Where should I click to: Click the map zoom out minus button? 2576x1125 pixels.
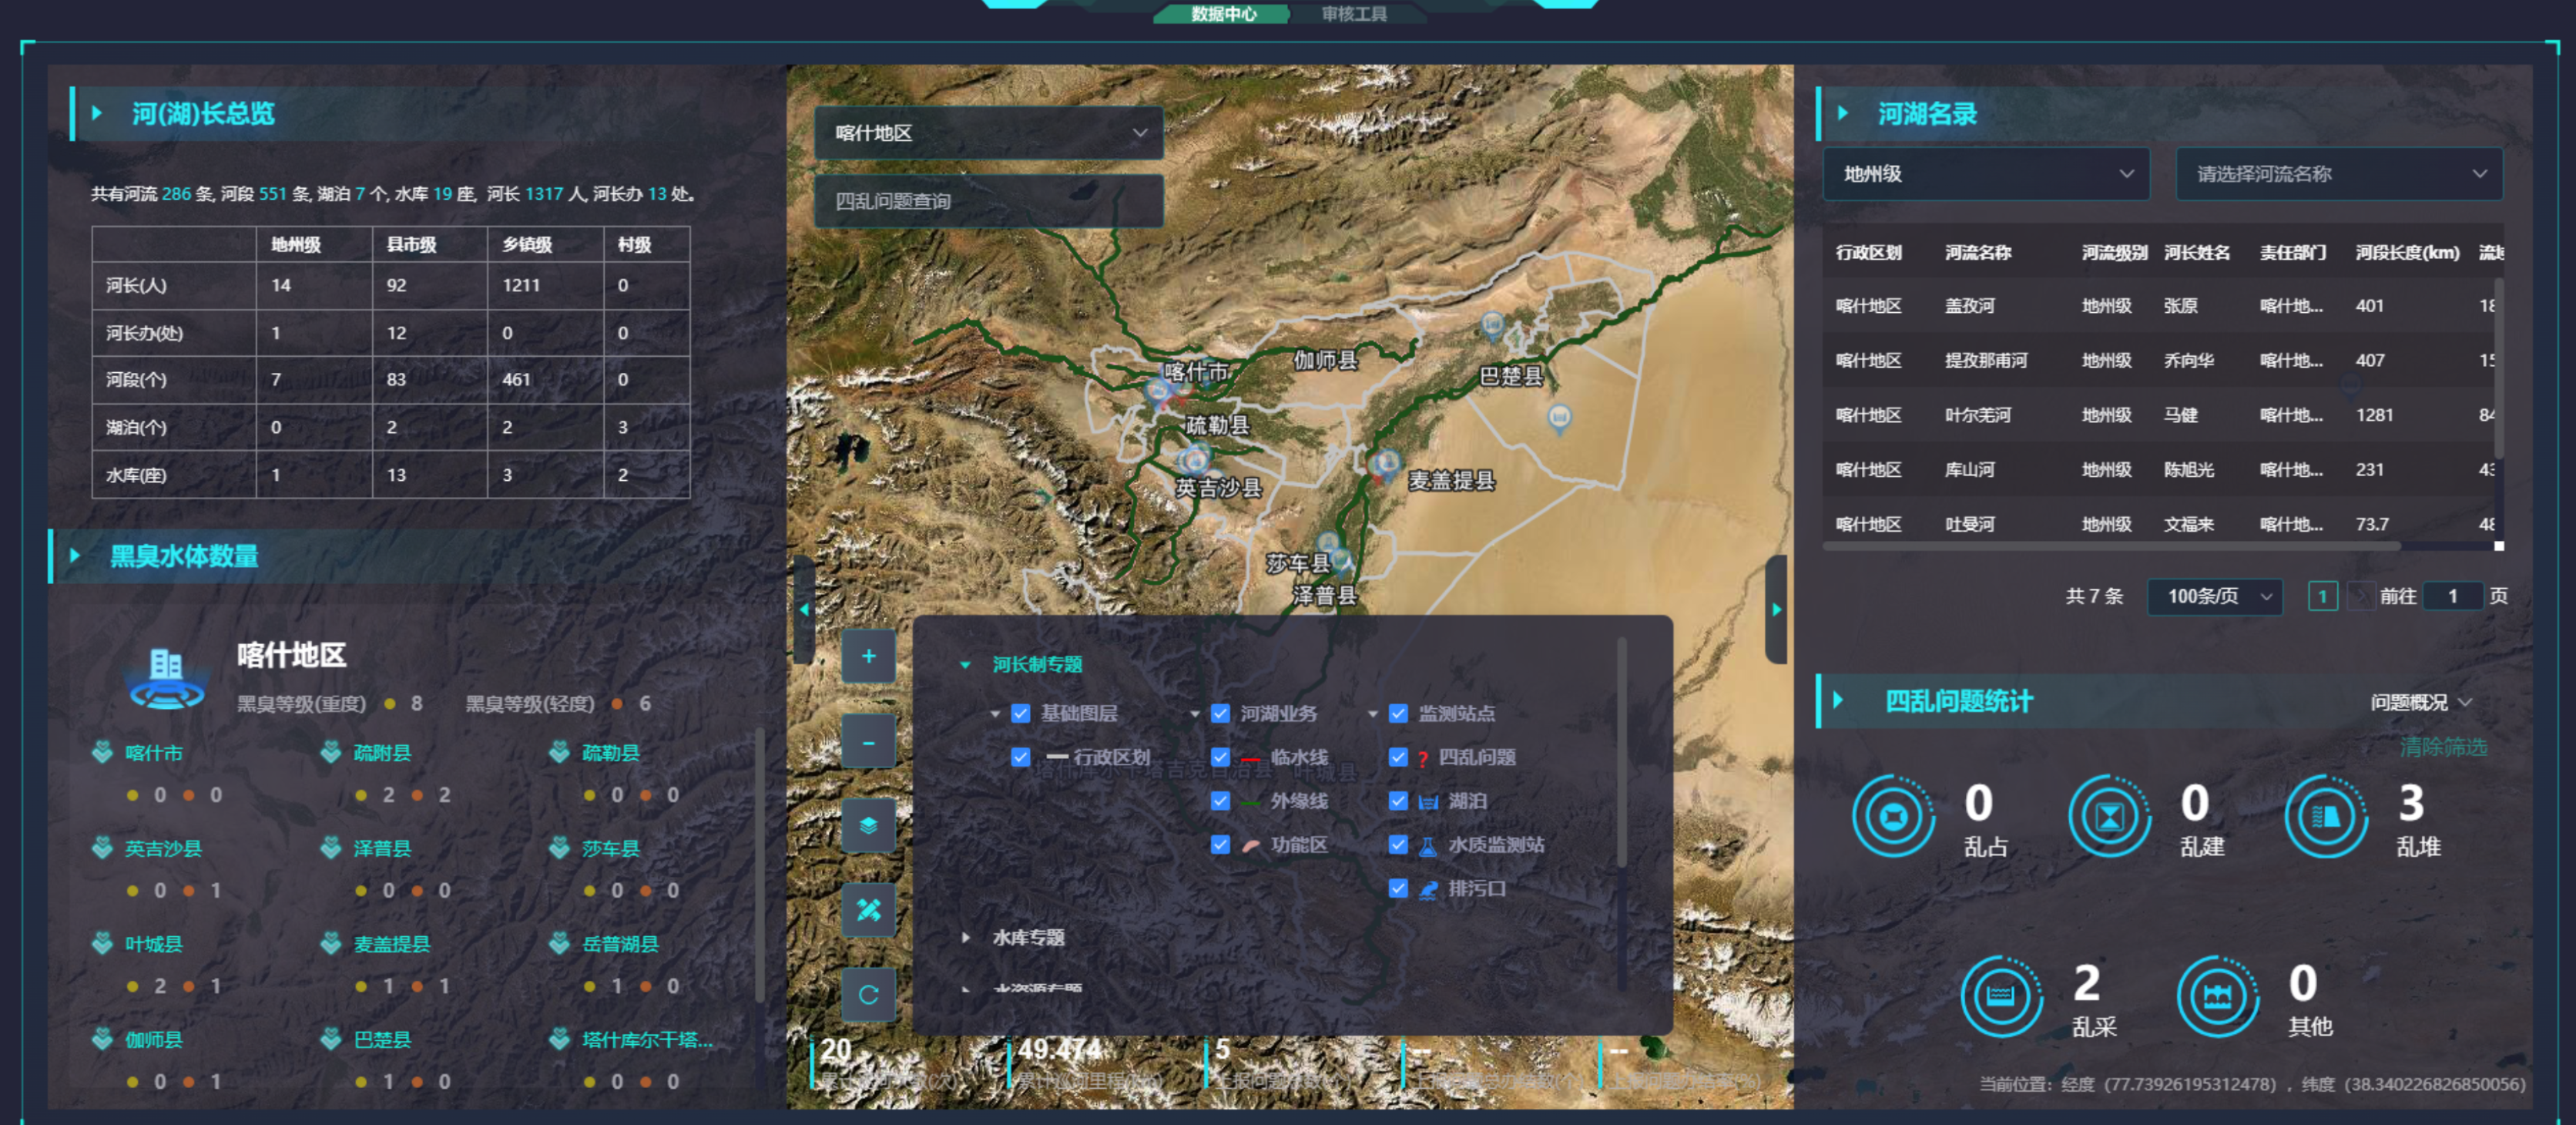pyautogui.click(x=868, y=742)
